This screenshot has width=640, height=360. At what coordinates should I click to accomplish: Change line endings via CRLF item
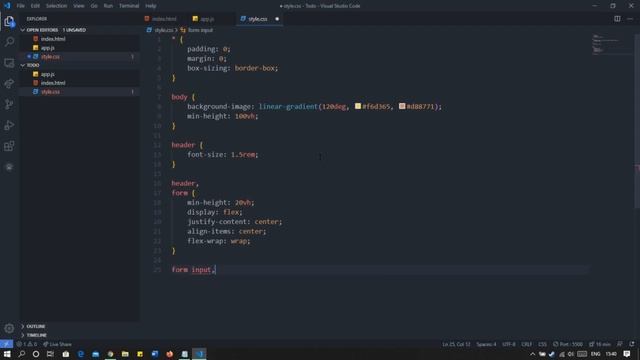tap(527, 344)
